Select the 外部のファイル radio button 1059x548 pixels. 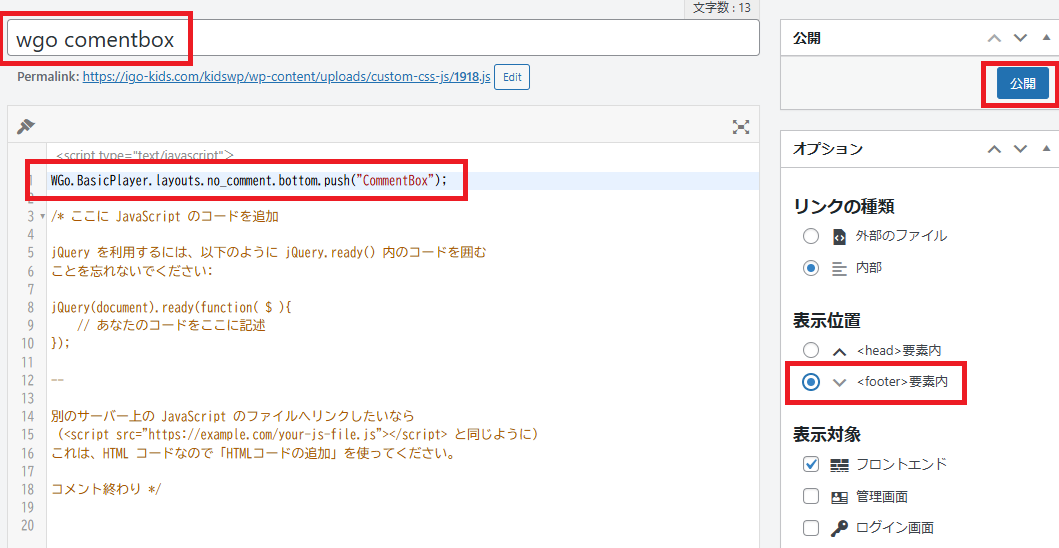[x=810, y=236]
